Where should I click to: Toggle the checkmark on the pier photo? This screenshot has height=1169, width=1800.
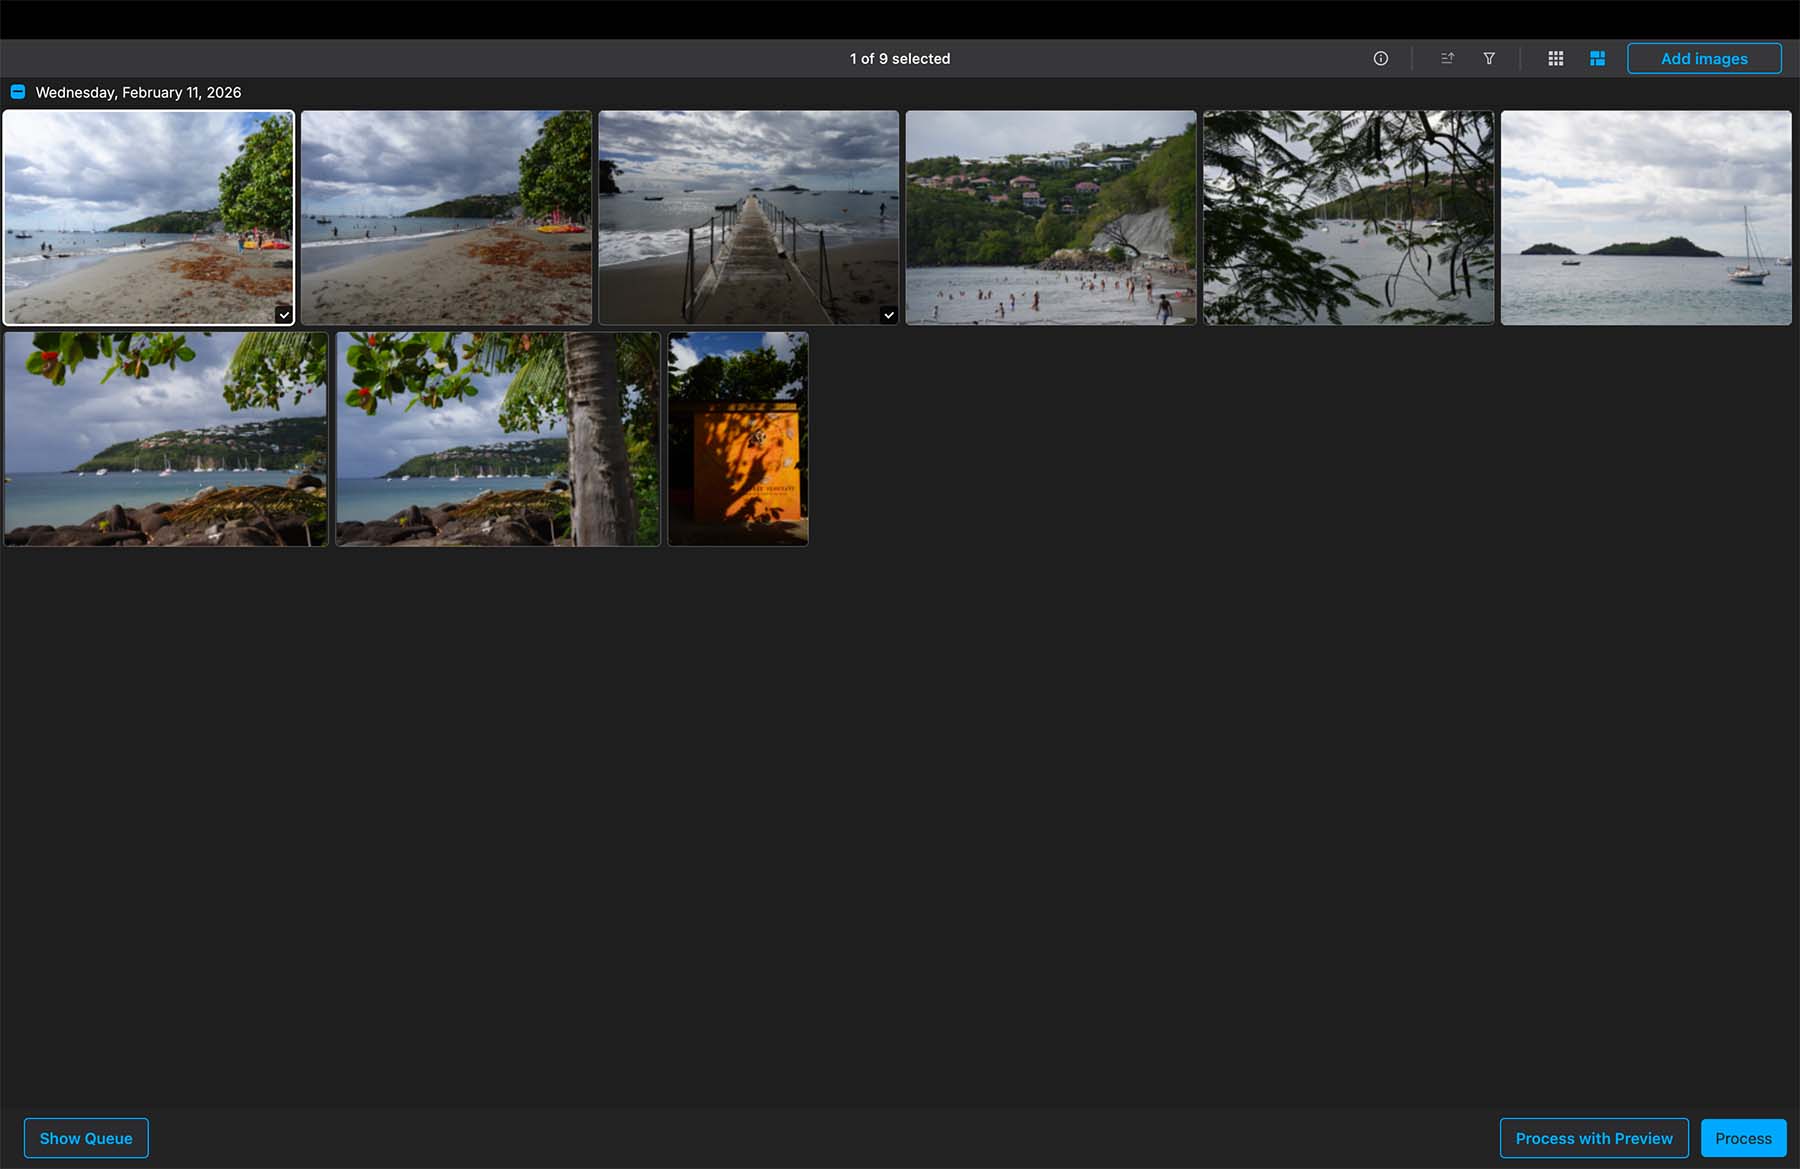tap(888, 315)
